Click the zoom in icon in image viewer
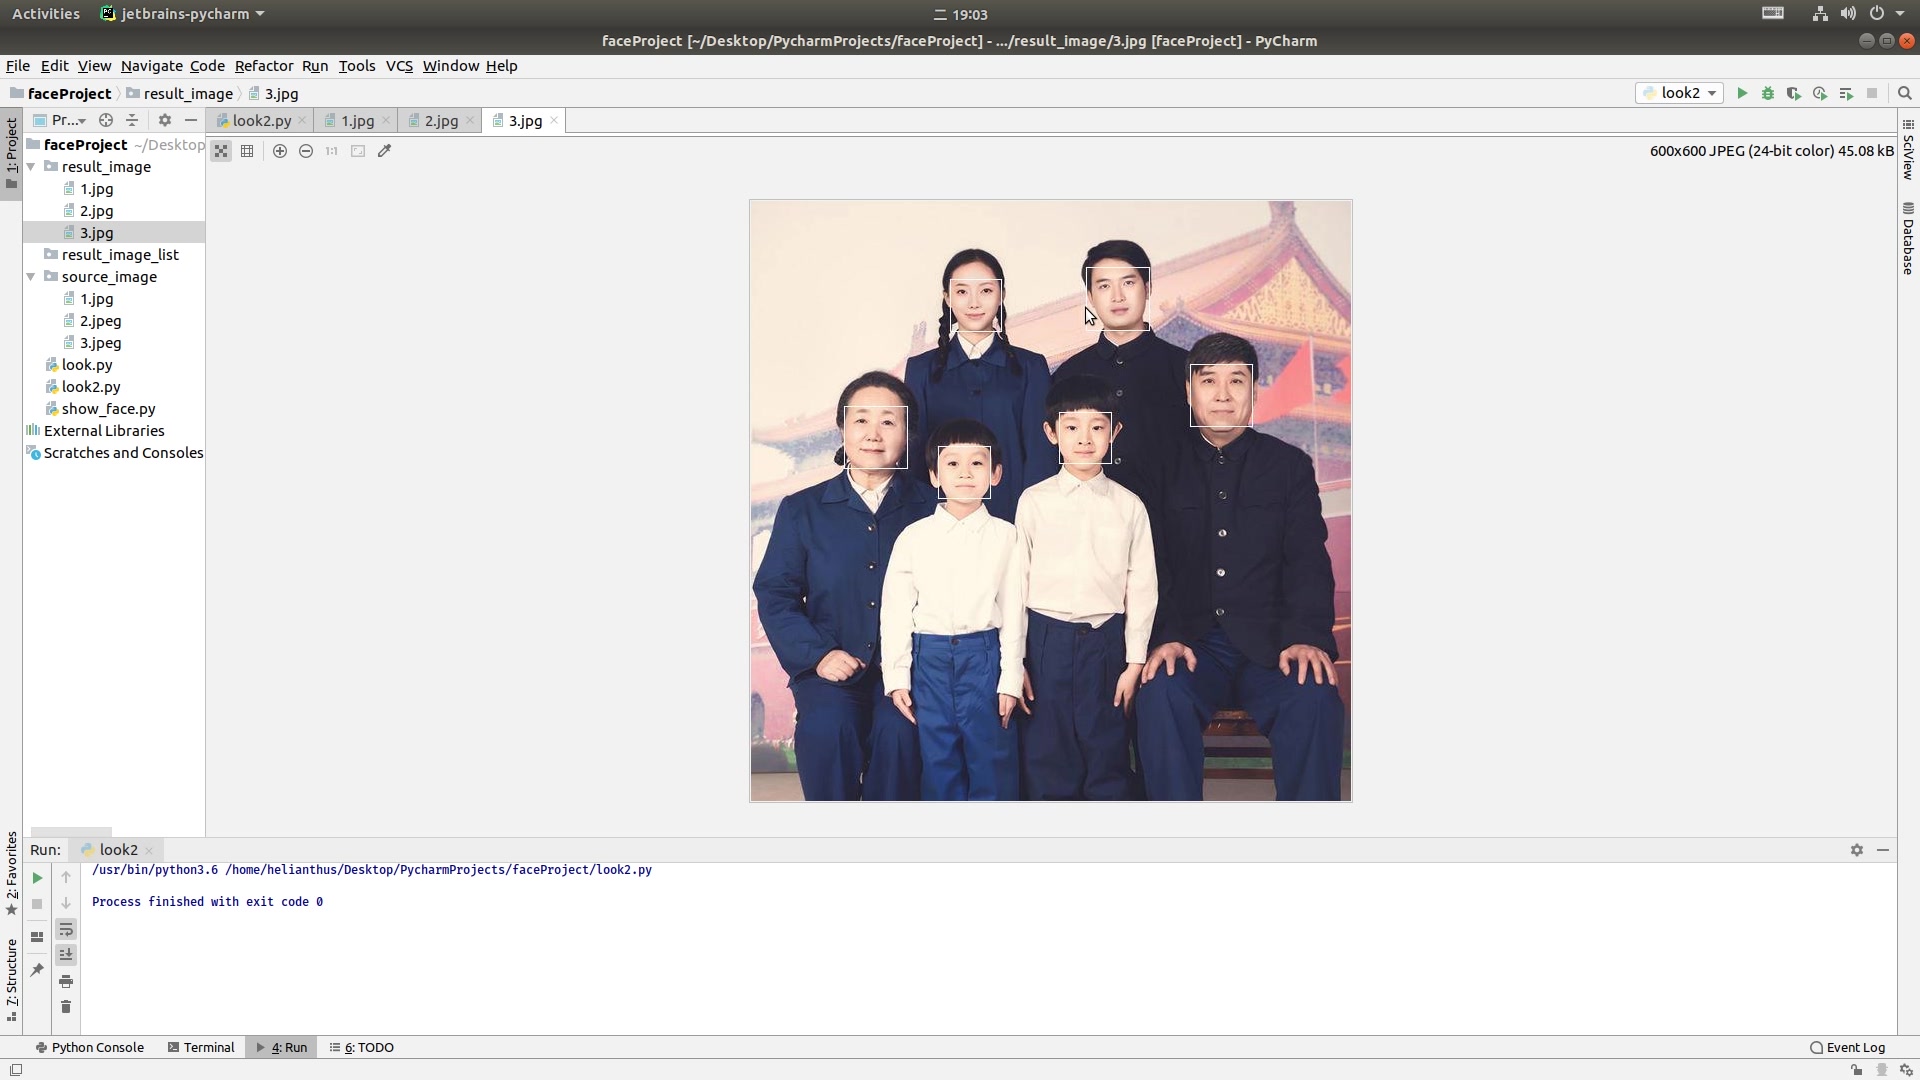1920x1080 pixels. [x=280, y=150]
